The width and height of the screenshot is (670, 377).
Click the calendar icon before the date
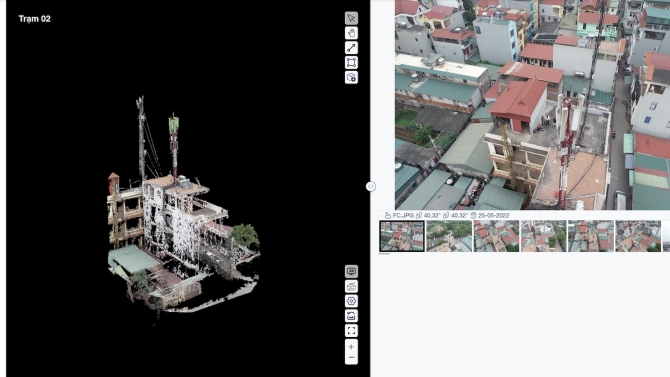click(x=473, y=215)
